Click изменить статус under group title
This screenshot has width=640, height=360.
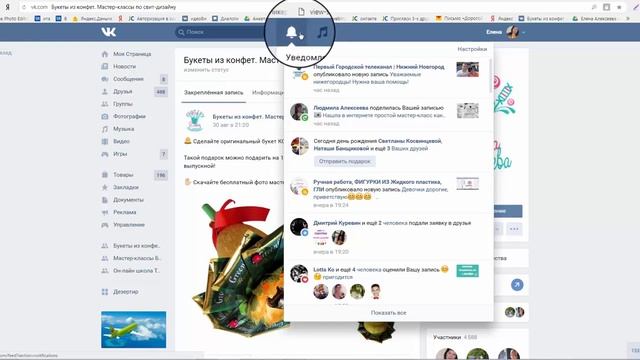pos(206,70)
